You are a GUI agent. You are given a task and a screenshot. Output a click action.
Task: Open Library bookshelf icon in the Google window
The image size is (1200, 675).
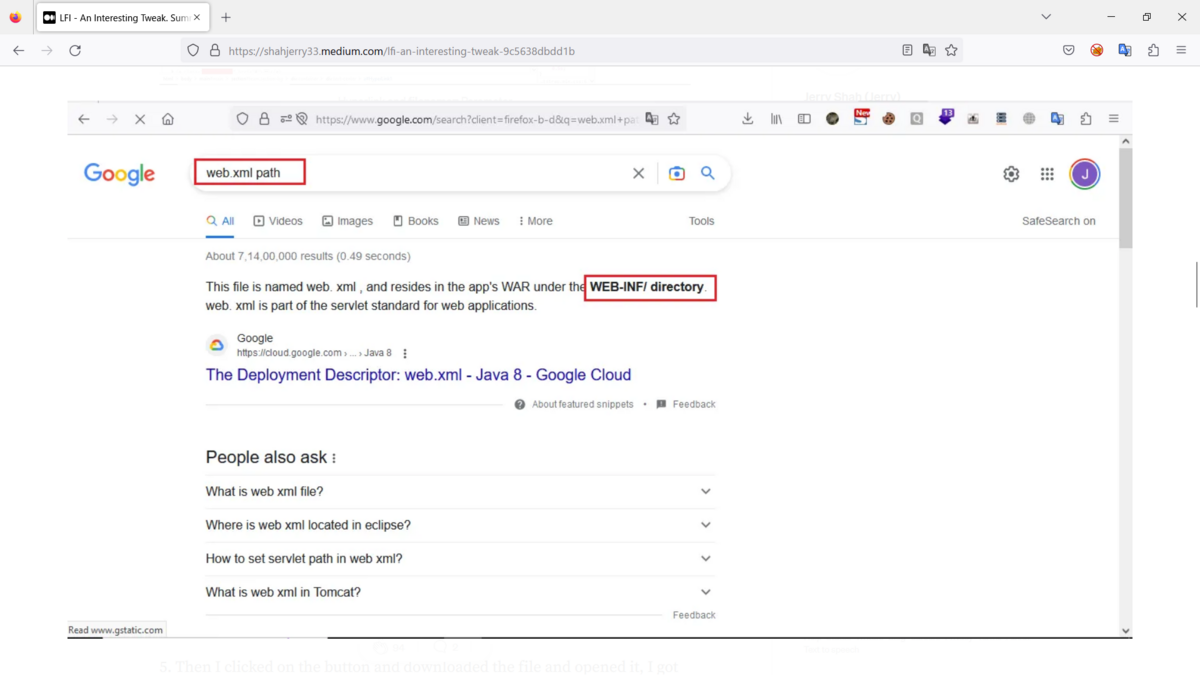pyautogui.click(x=776, y=119)
